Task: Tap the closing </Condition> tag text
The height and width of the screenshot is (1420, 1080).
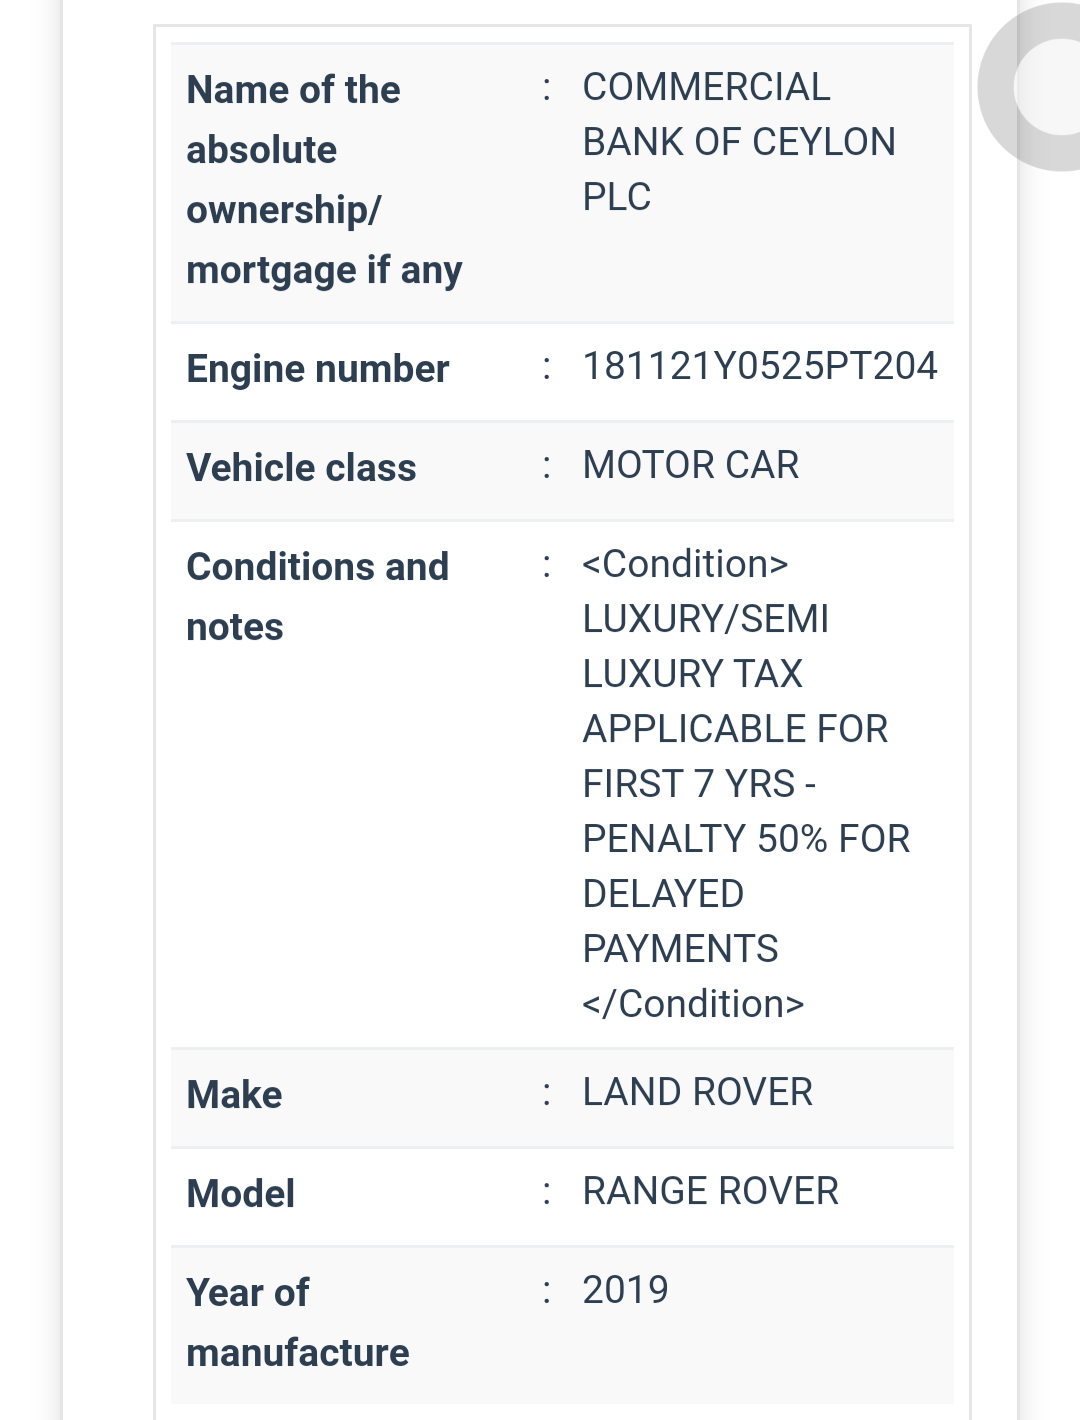Action: 694,1003
